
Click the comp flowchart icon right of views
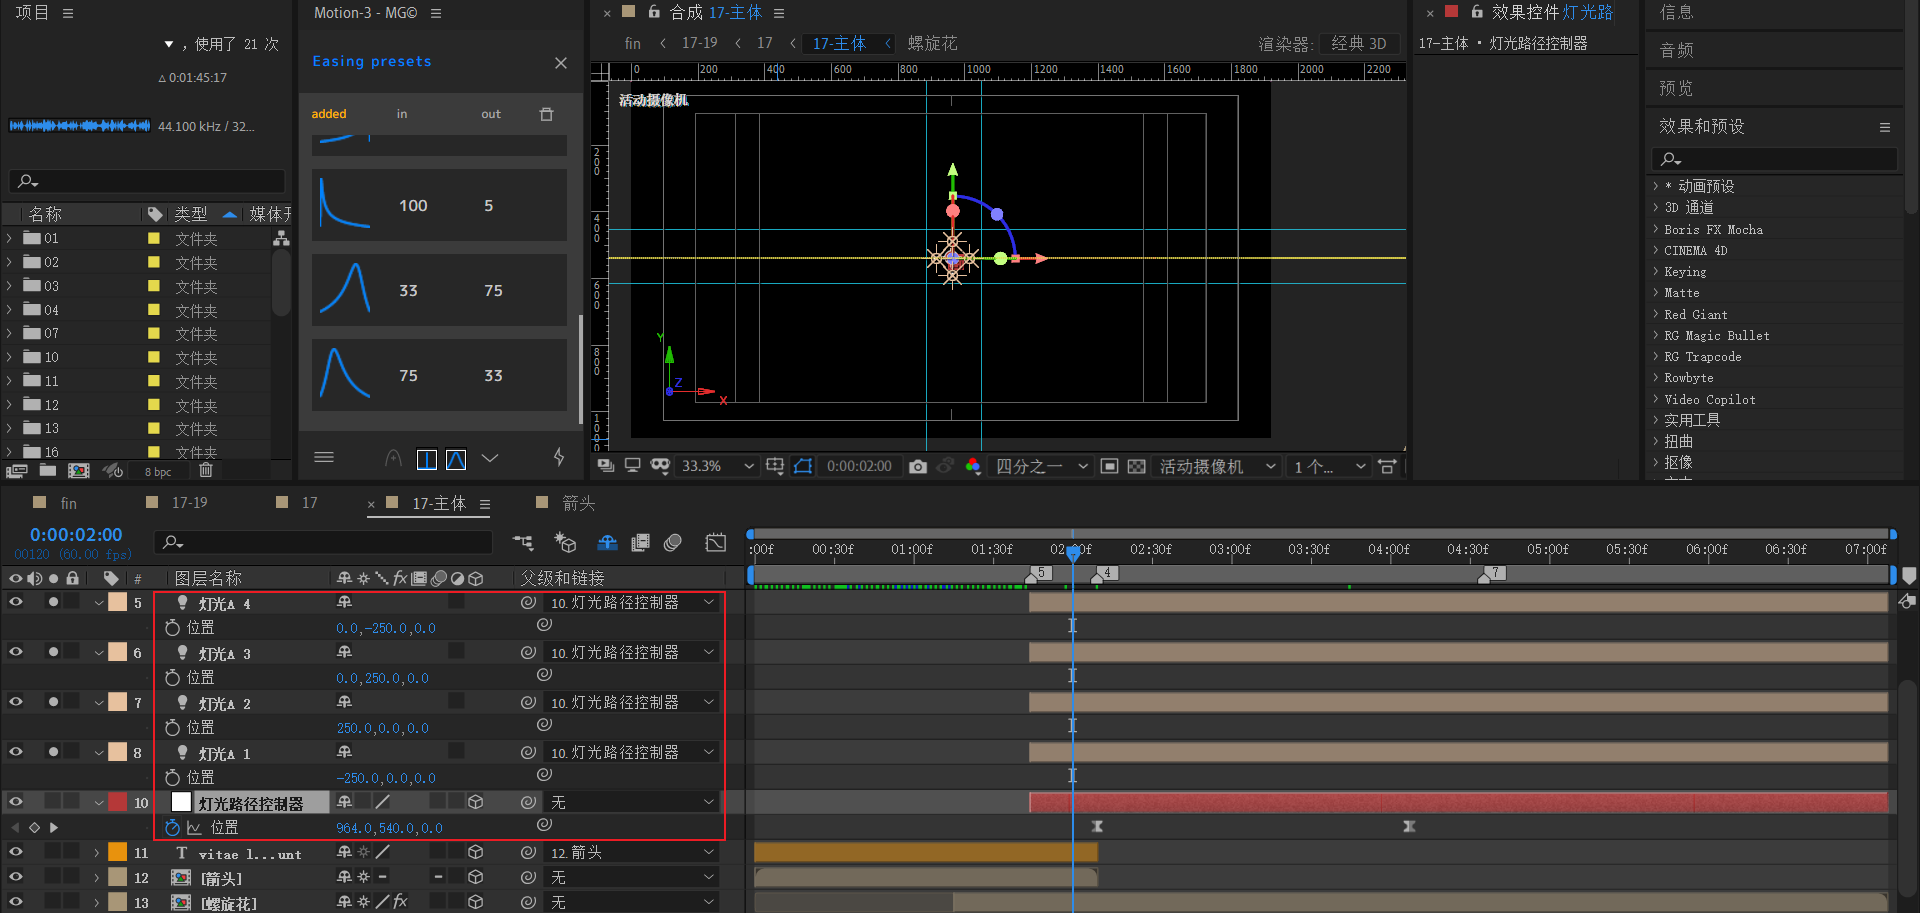[x=1387, y=466]
